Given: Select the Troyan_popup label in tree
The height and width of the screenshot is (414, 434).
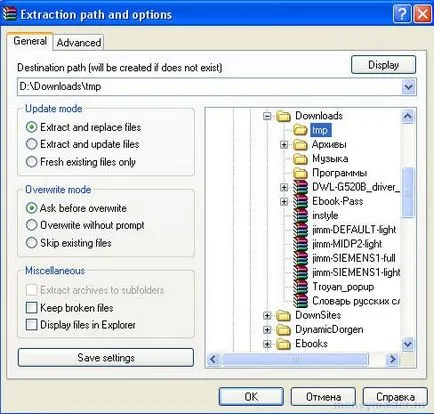Looking at the screenshot, I should (x=343, y=287).
